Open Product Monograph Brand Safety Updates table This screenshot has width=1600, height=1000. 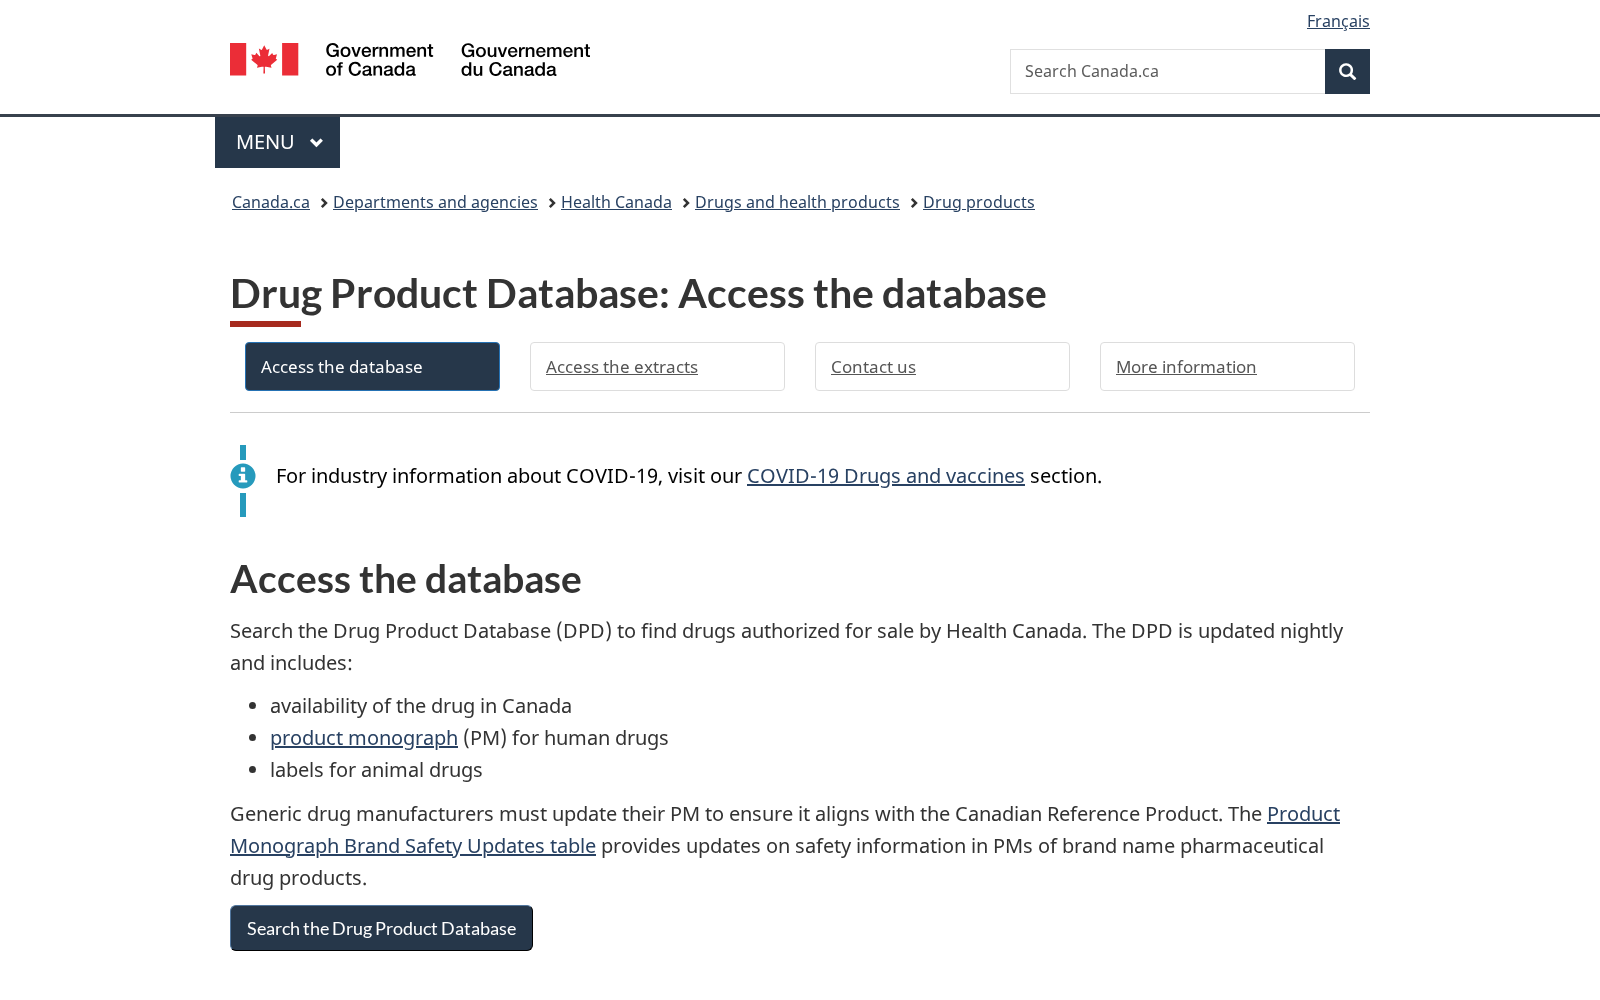[413, 846]
